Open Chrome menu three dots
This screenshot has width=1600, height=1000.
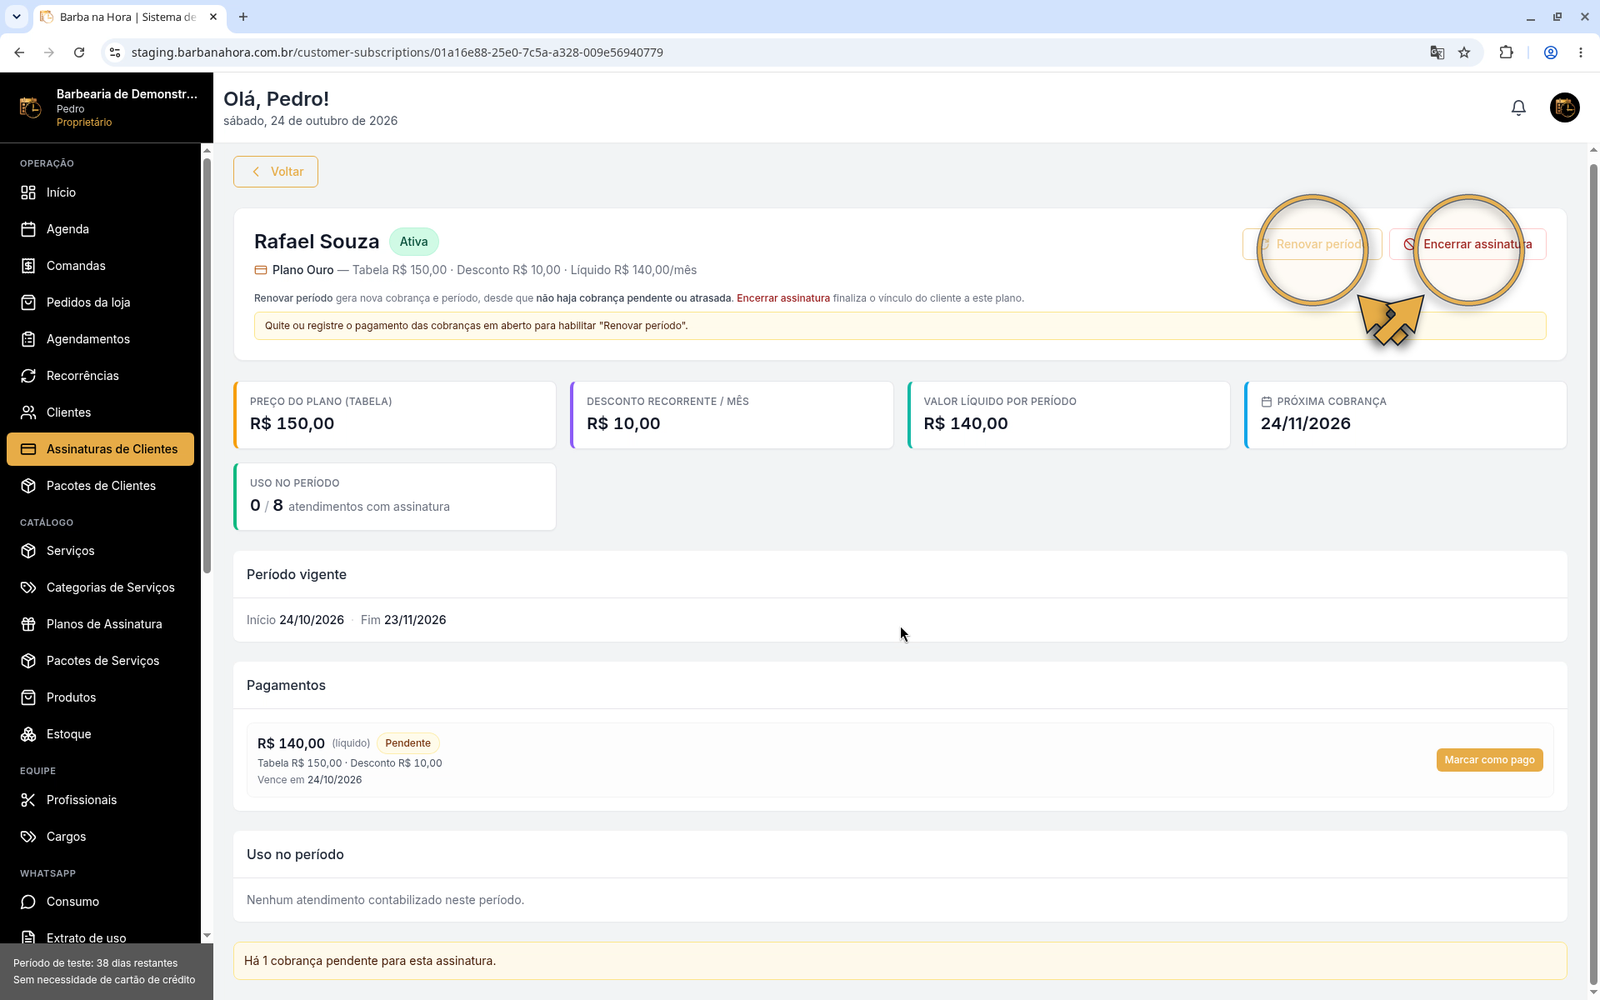1580,52
